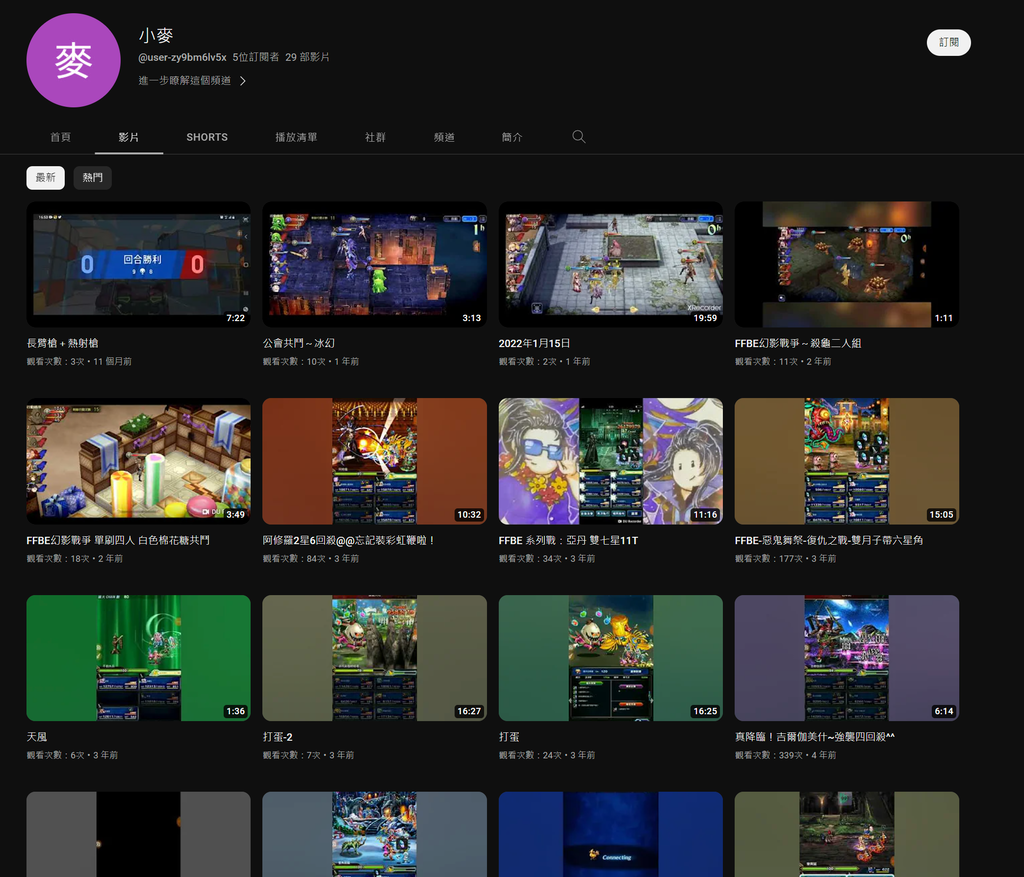Click the 29 部影片 count text

(x=308, y=57)
